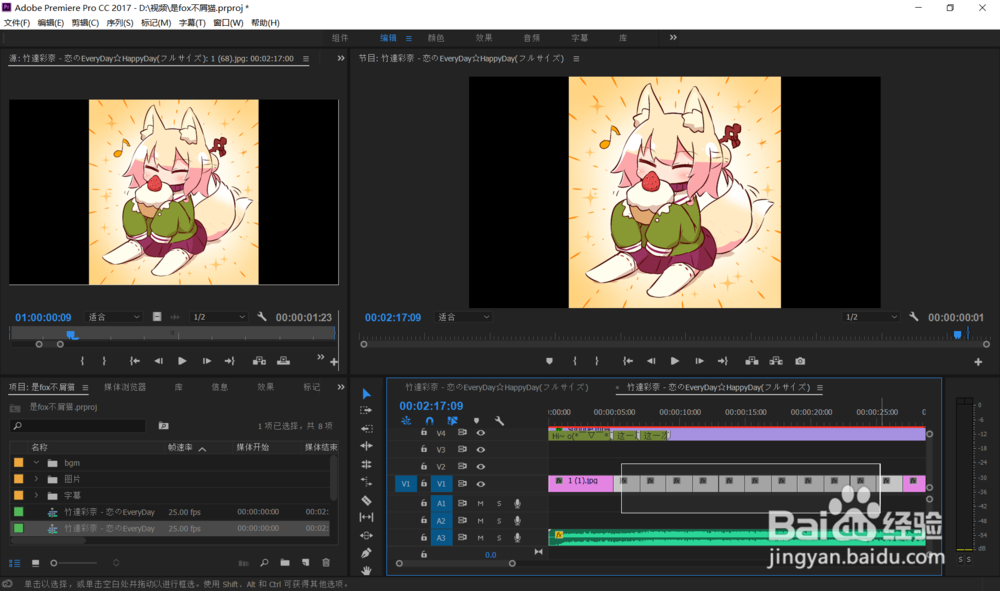Select the Slide tool
The width and height of the screenshot is (1000, 591).
(366, 536)
